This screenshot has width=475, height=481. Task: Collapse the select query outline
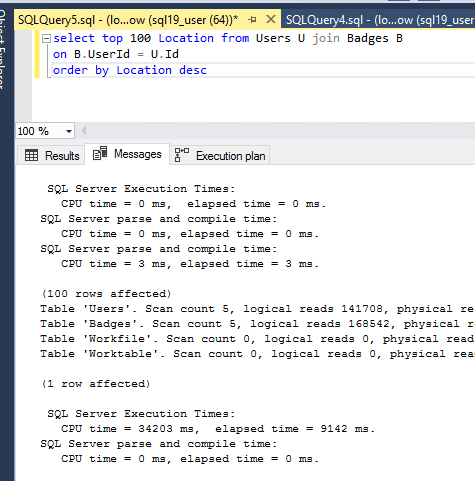click(x=46, y=39)
